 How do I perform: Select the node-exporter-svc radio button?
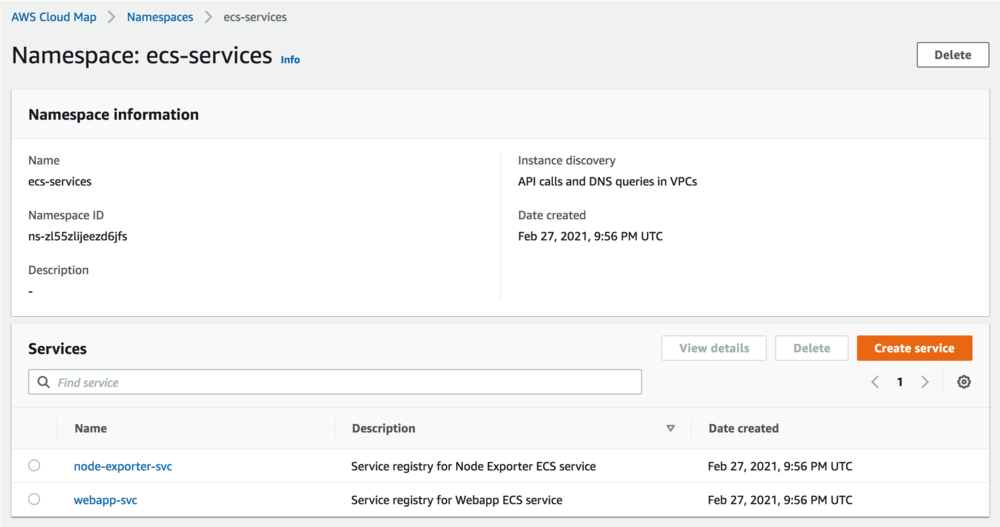(x=34, y=465)
